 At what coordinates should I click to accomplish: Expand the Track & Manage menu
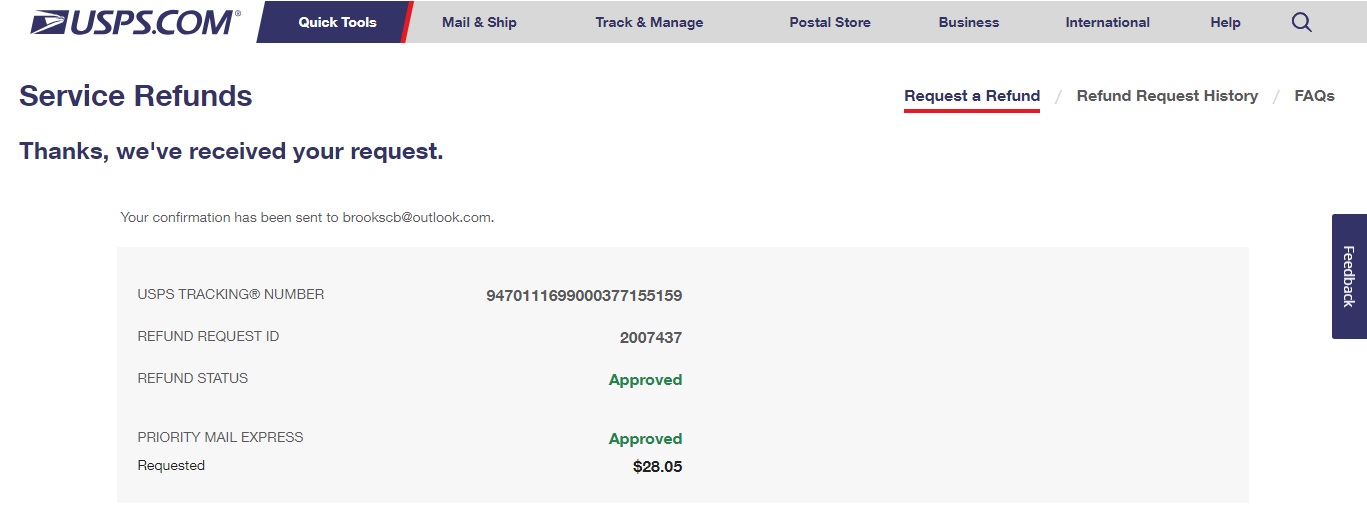coord(649,22)
